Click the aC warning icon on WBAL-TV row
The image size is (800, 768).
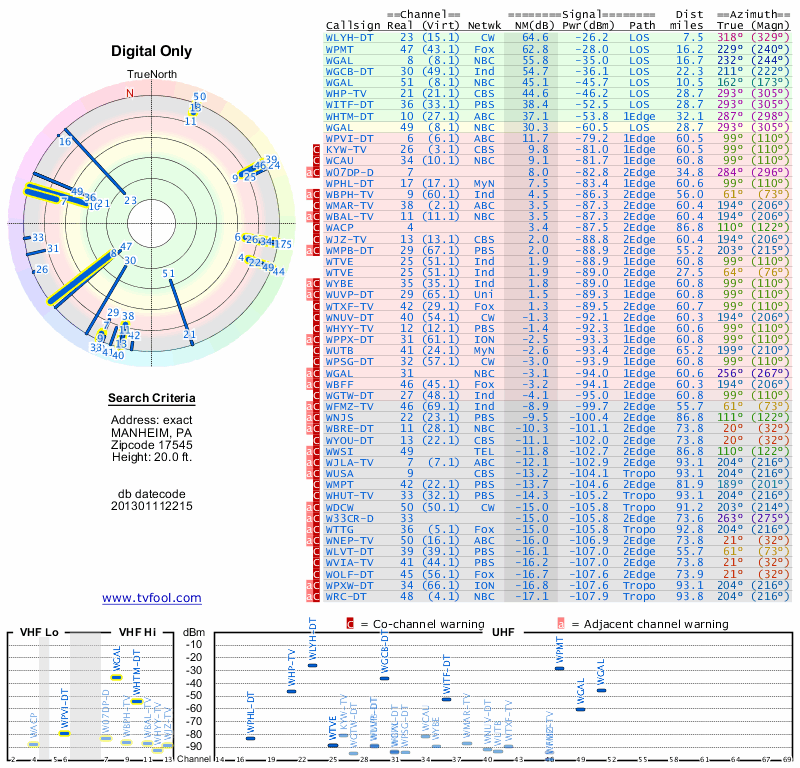[313, 217]
